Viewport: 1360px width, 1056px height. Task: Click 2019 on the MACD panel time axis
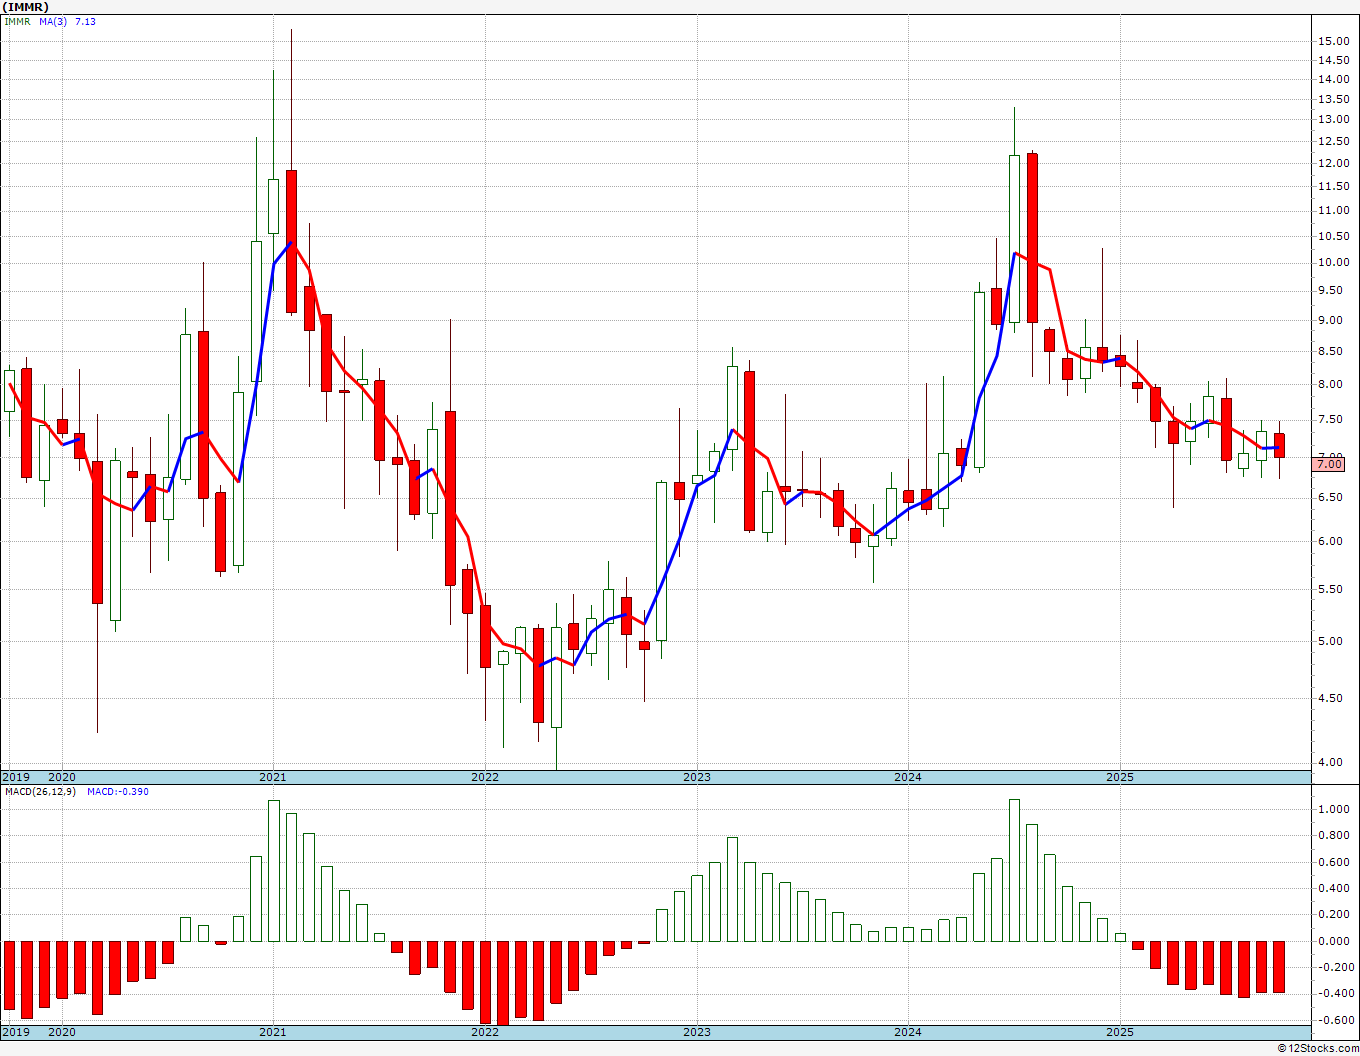(15, 1032)
